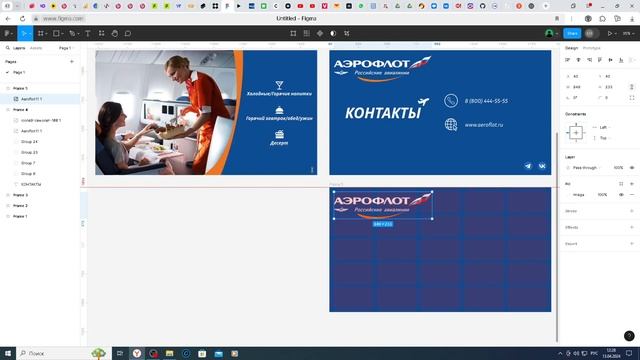Screen dimensions: 640x360
Task: Open zoom level dropdown
Action: pyautogui.click(x=628, y=33)
